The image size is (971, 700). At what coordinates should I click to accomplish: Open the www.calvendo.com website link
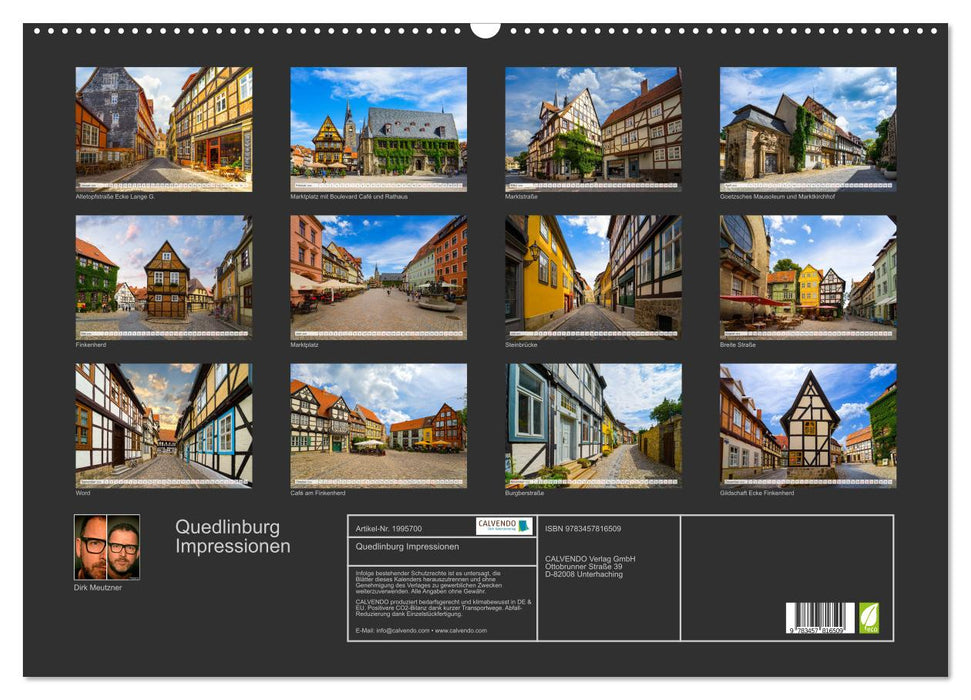pyautogui.click(x=460, y=630)
